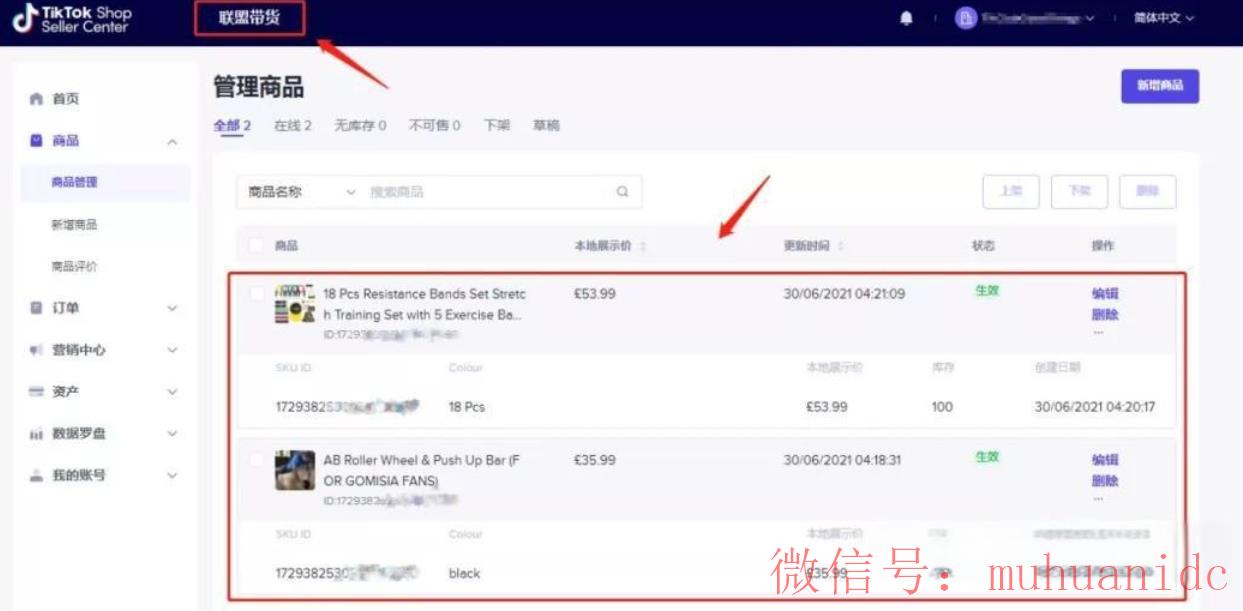Switch to the 在线 2 tab
The image size is (1243, 611).
[293, 126]
